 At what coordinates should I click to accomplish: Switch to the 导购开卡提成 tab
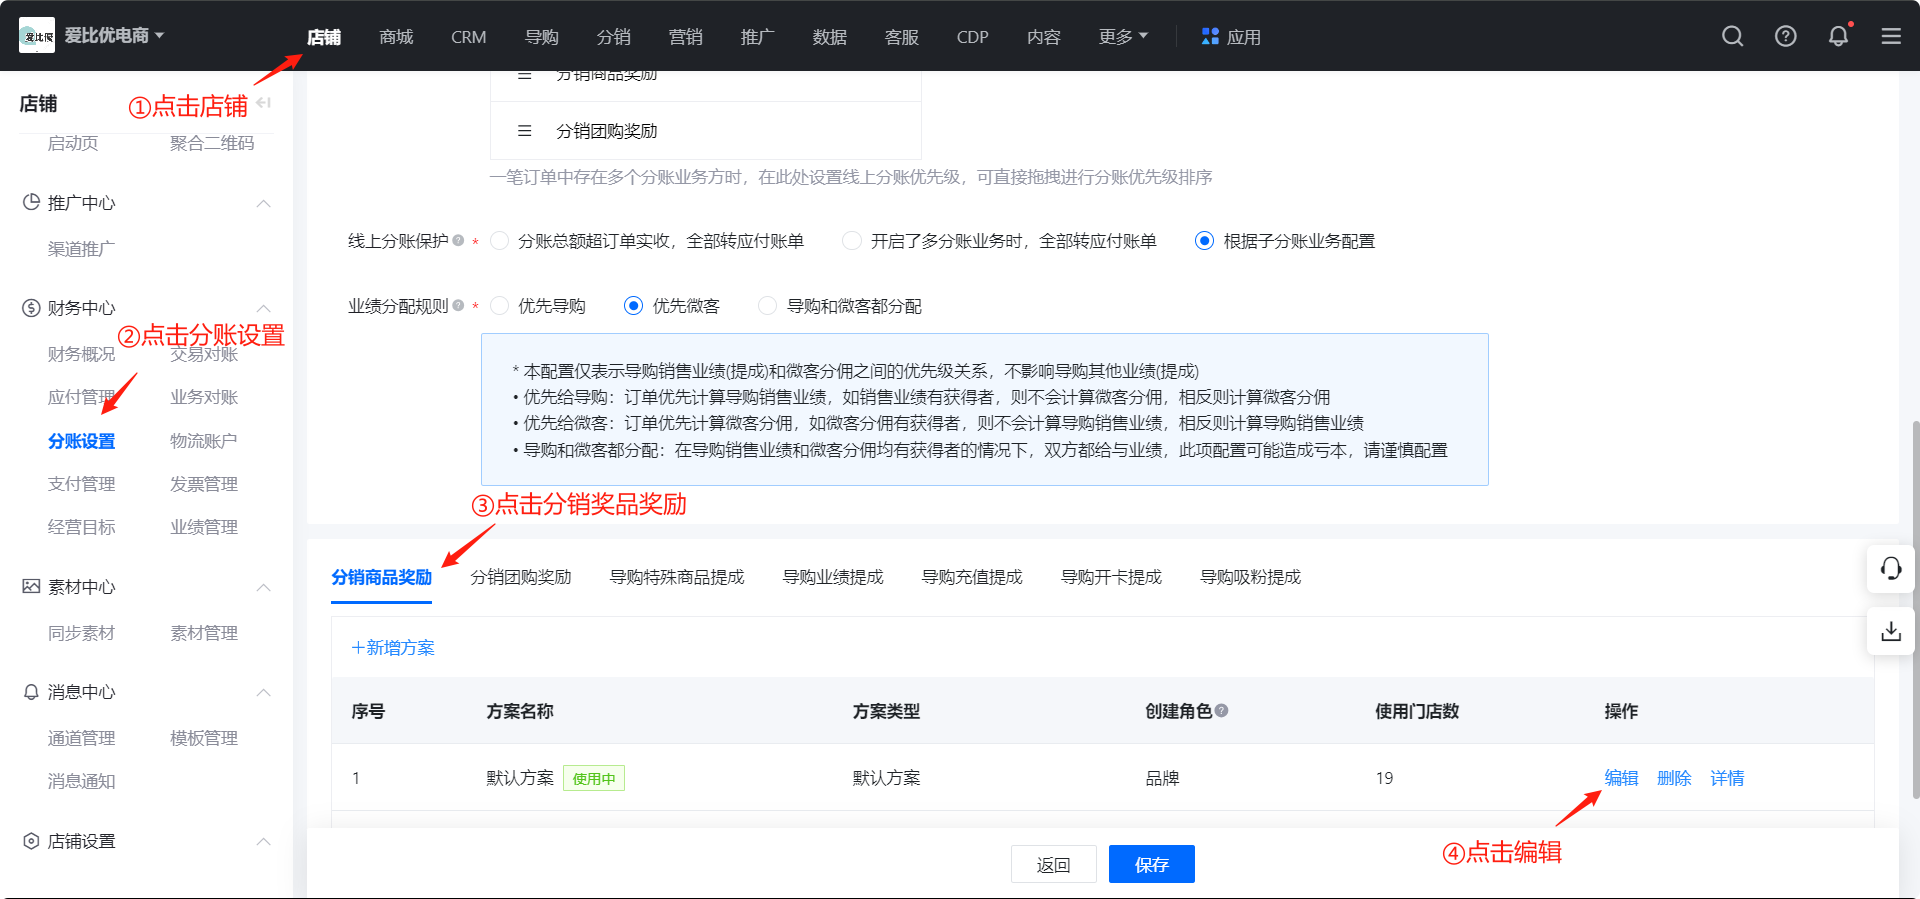1111,577
